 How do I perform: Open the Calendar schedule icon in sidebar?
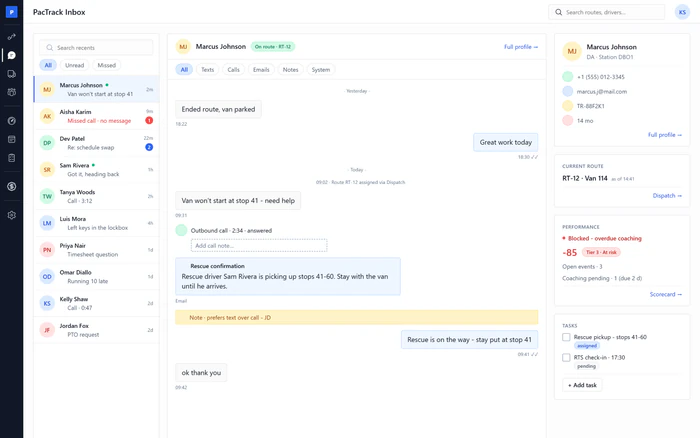click(x=12, y=139)
